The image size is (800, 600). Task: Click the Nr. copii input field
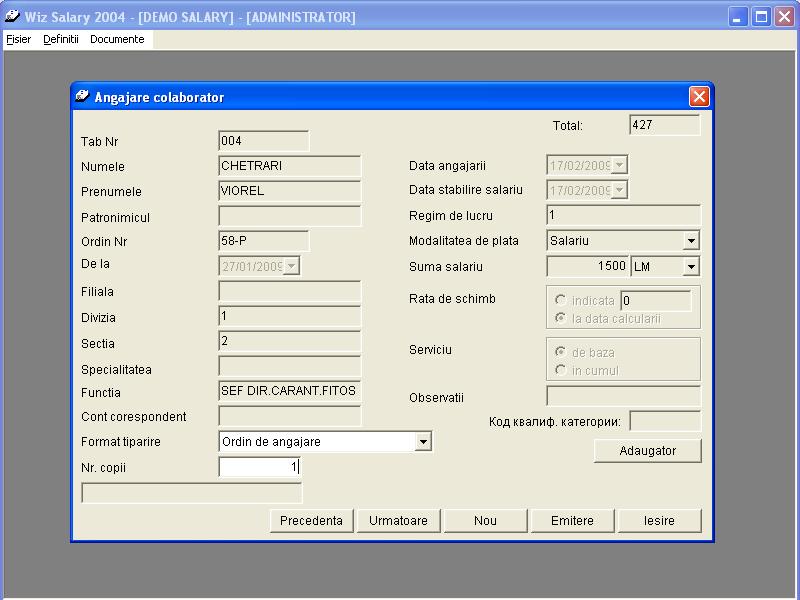click(x=259, y=467)
